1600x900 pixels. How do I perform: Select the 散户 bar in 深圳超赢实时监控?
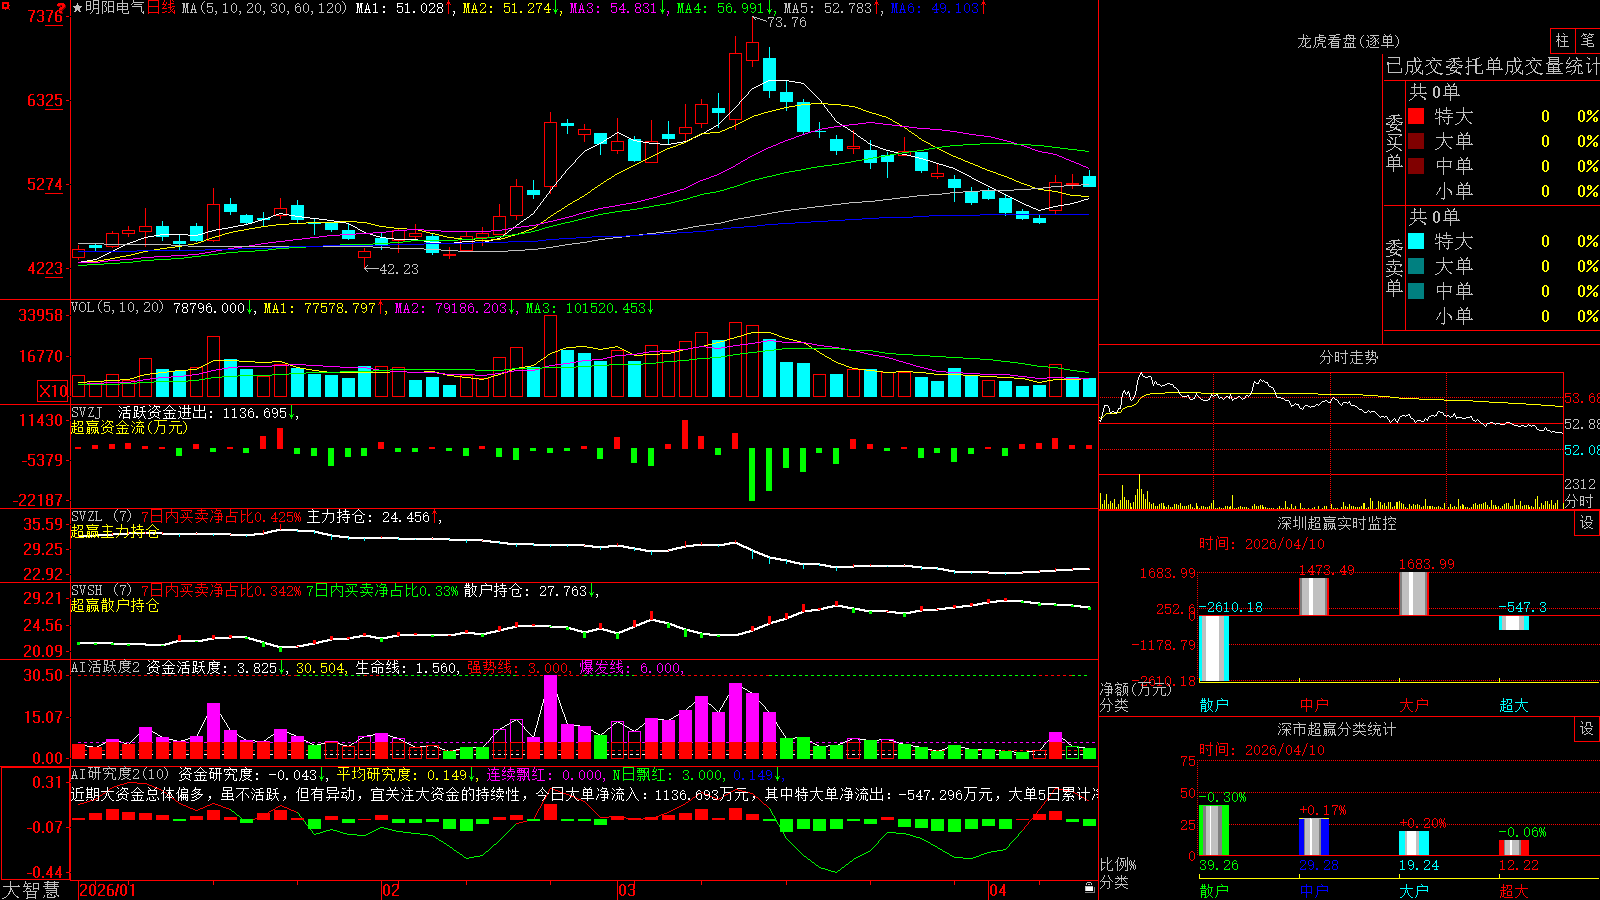click(x=1214, y=649)
